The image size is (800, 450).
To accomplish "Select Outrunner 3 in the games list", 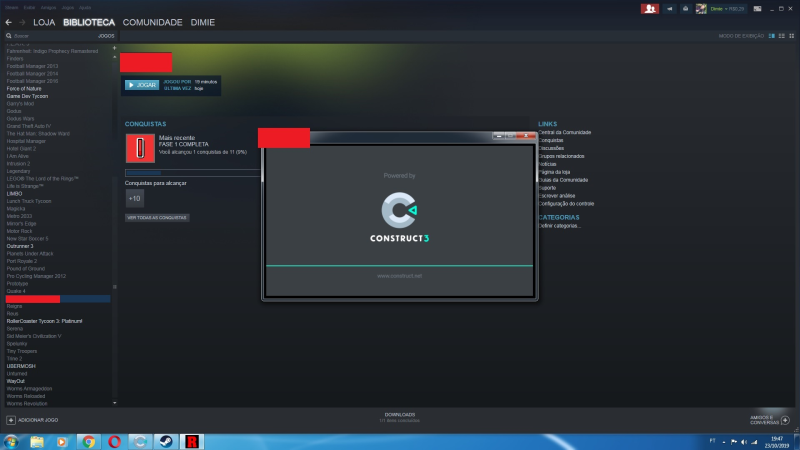I will 20,246.
